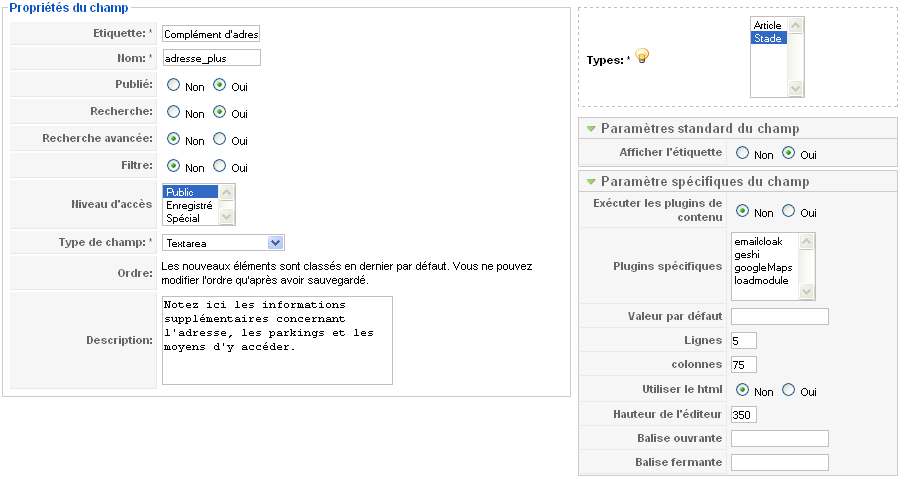Click the Etiquette text field
The height and width of the screenshot is (479, 903).
211,34
